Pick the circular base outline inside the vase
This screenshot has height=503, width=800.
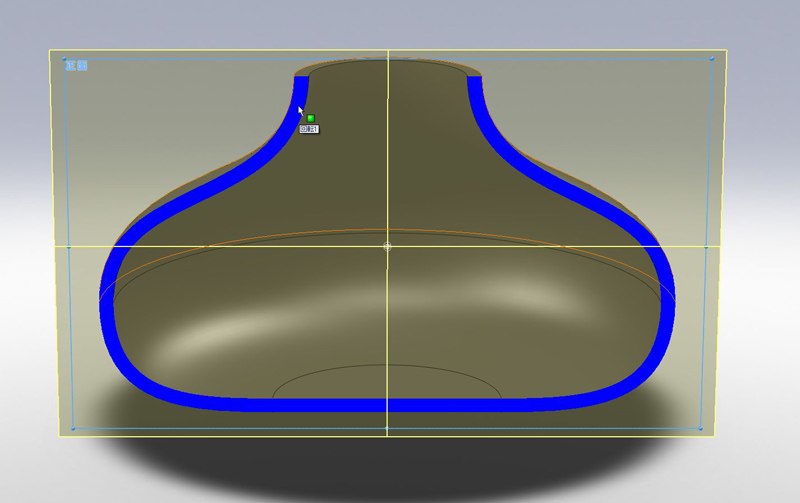click(387, 366)
